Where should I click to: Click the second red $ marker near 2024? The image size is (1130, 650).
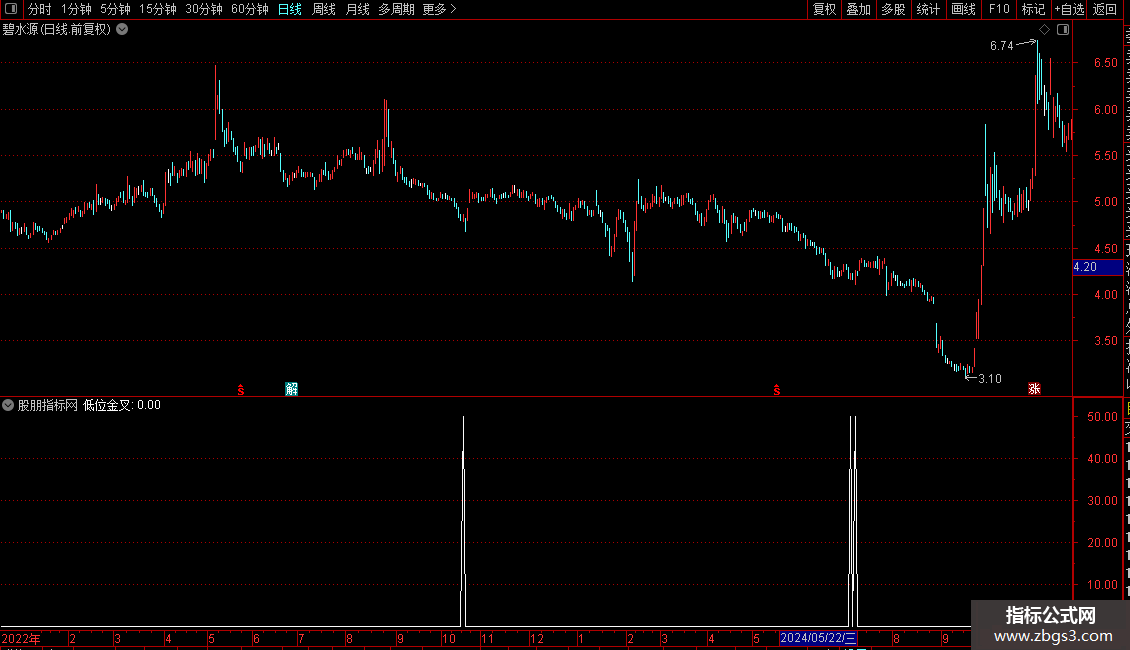(x=776, y=390)
